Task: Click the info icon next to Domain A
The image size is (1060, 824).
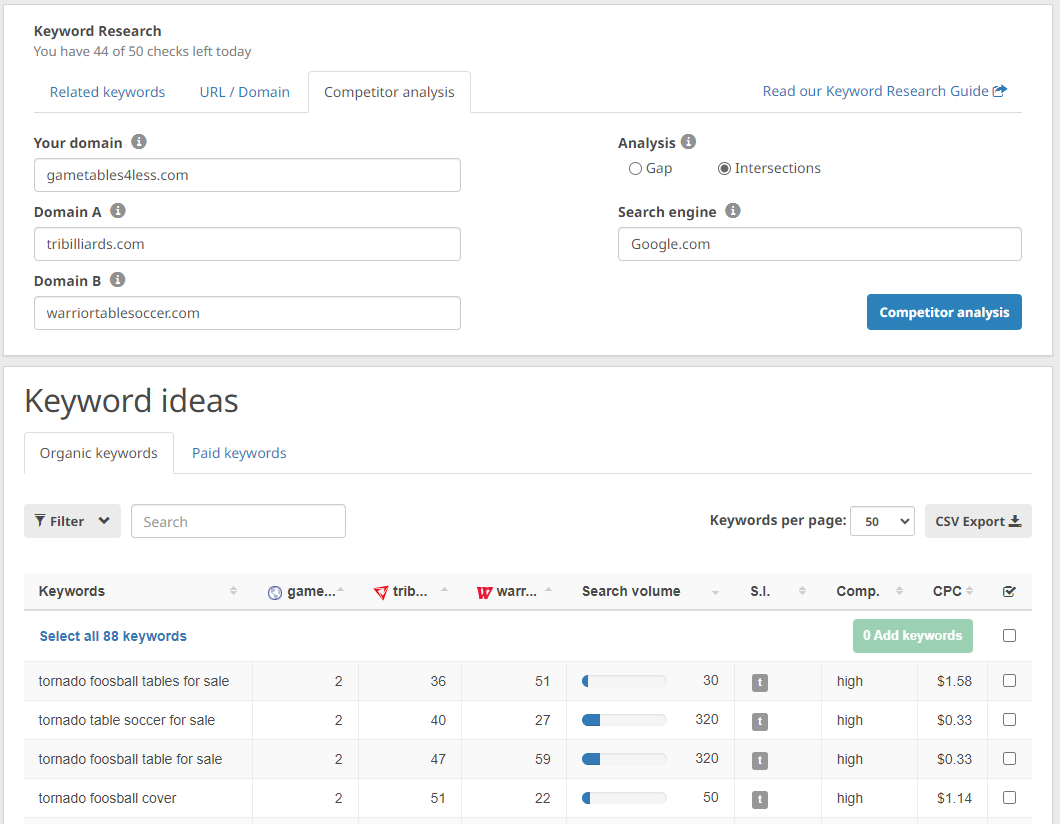Action: [x=118, y=211]
